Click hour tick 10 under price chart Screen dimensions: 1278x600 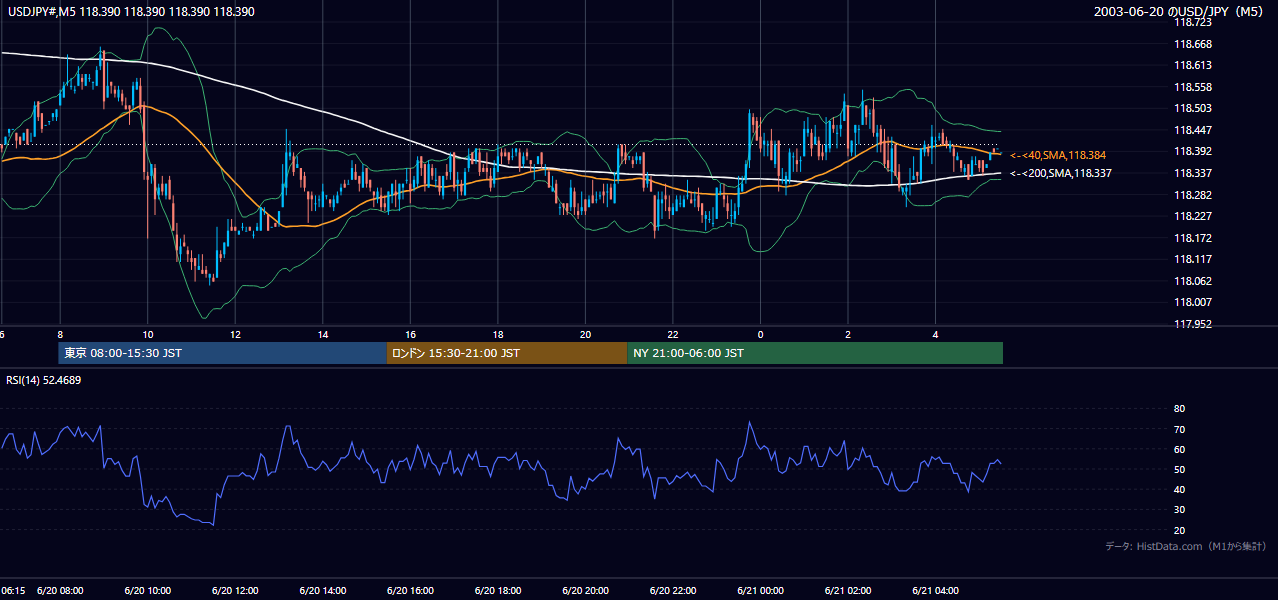pyautogui.click(x=148, y=334)
